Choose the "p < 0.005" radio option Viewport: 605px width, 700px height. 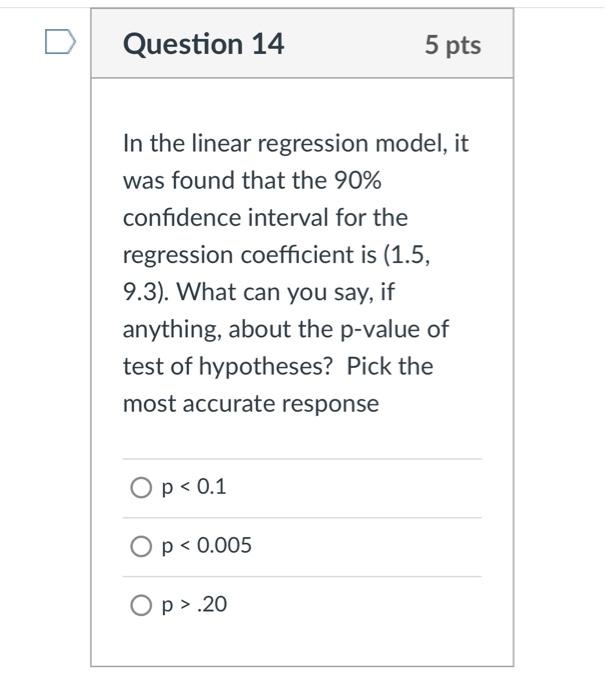click(141, 546)
